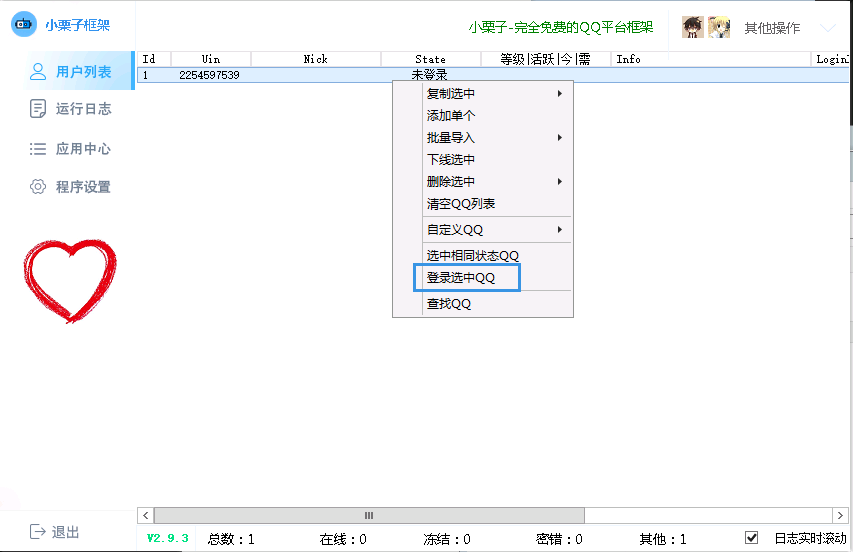Image resolution: width=853 pixels, height=552 pixels.
Task: Click the 退出 exit icon
Action: click(x=38, y=531)
